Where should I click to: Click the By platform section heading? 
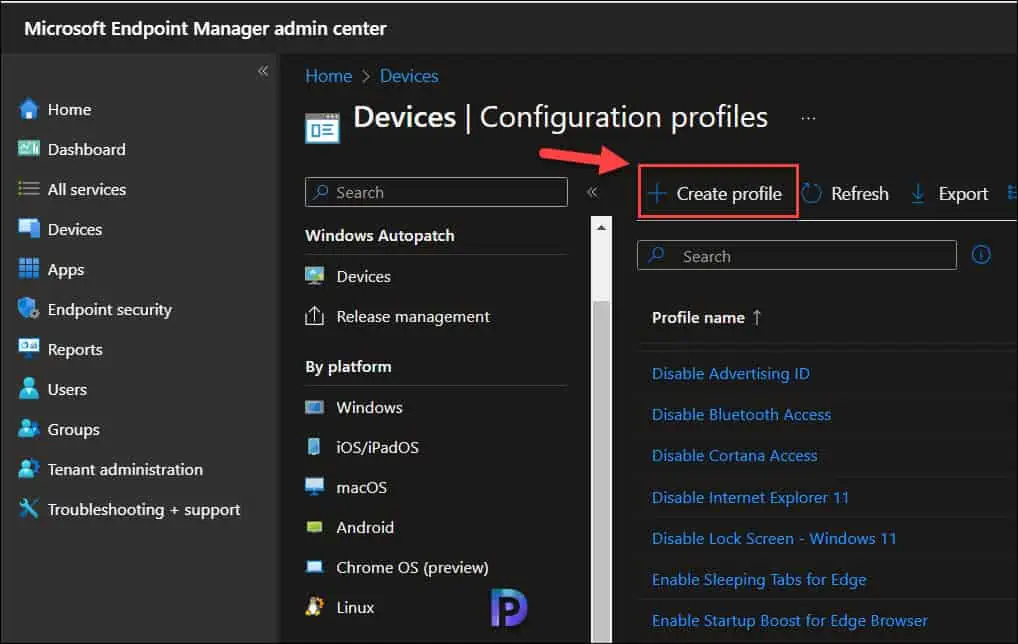(x=348, y=367)
